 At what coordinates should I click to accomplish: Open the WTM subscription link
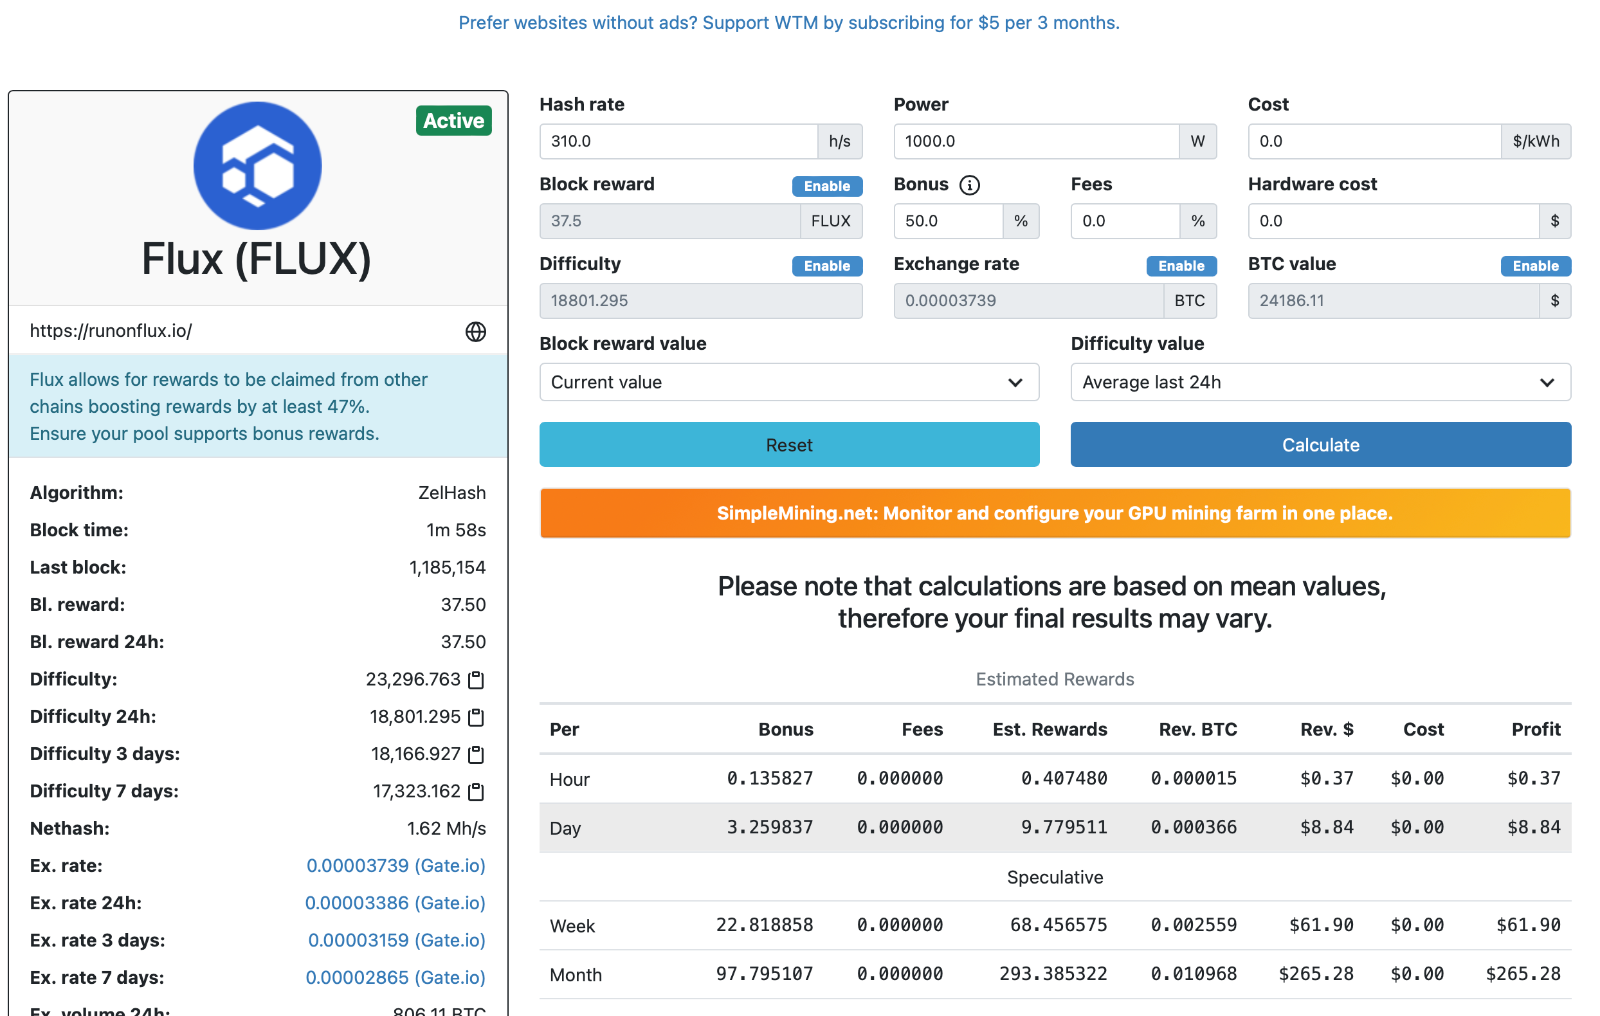click(x=789, y=23)
